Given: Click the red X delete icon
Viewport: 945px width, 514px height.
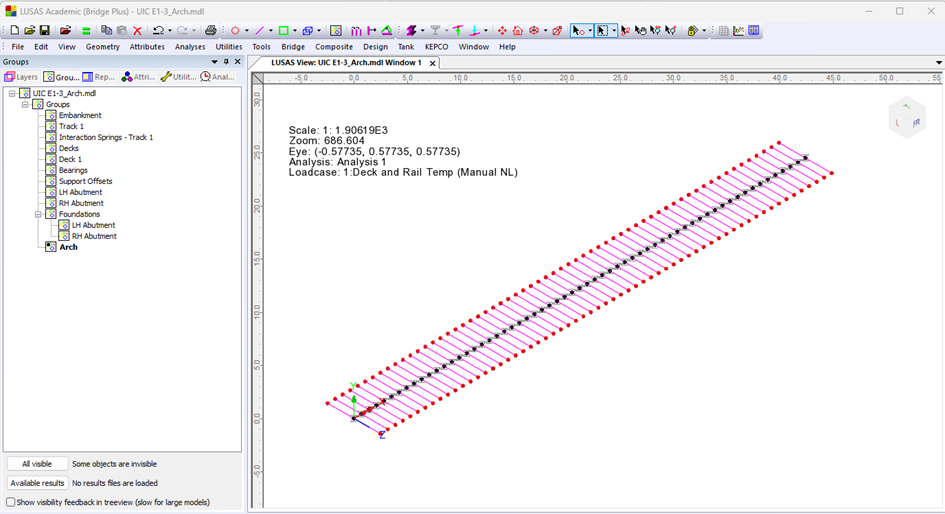Looking at the screenshot, I should [137, 31].
